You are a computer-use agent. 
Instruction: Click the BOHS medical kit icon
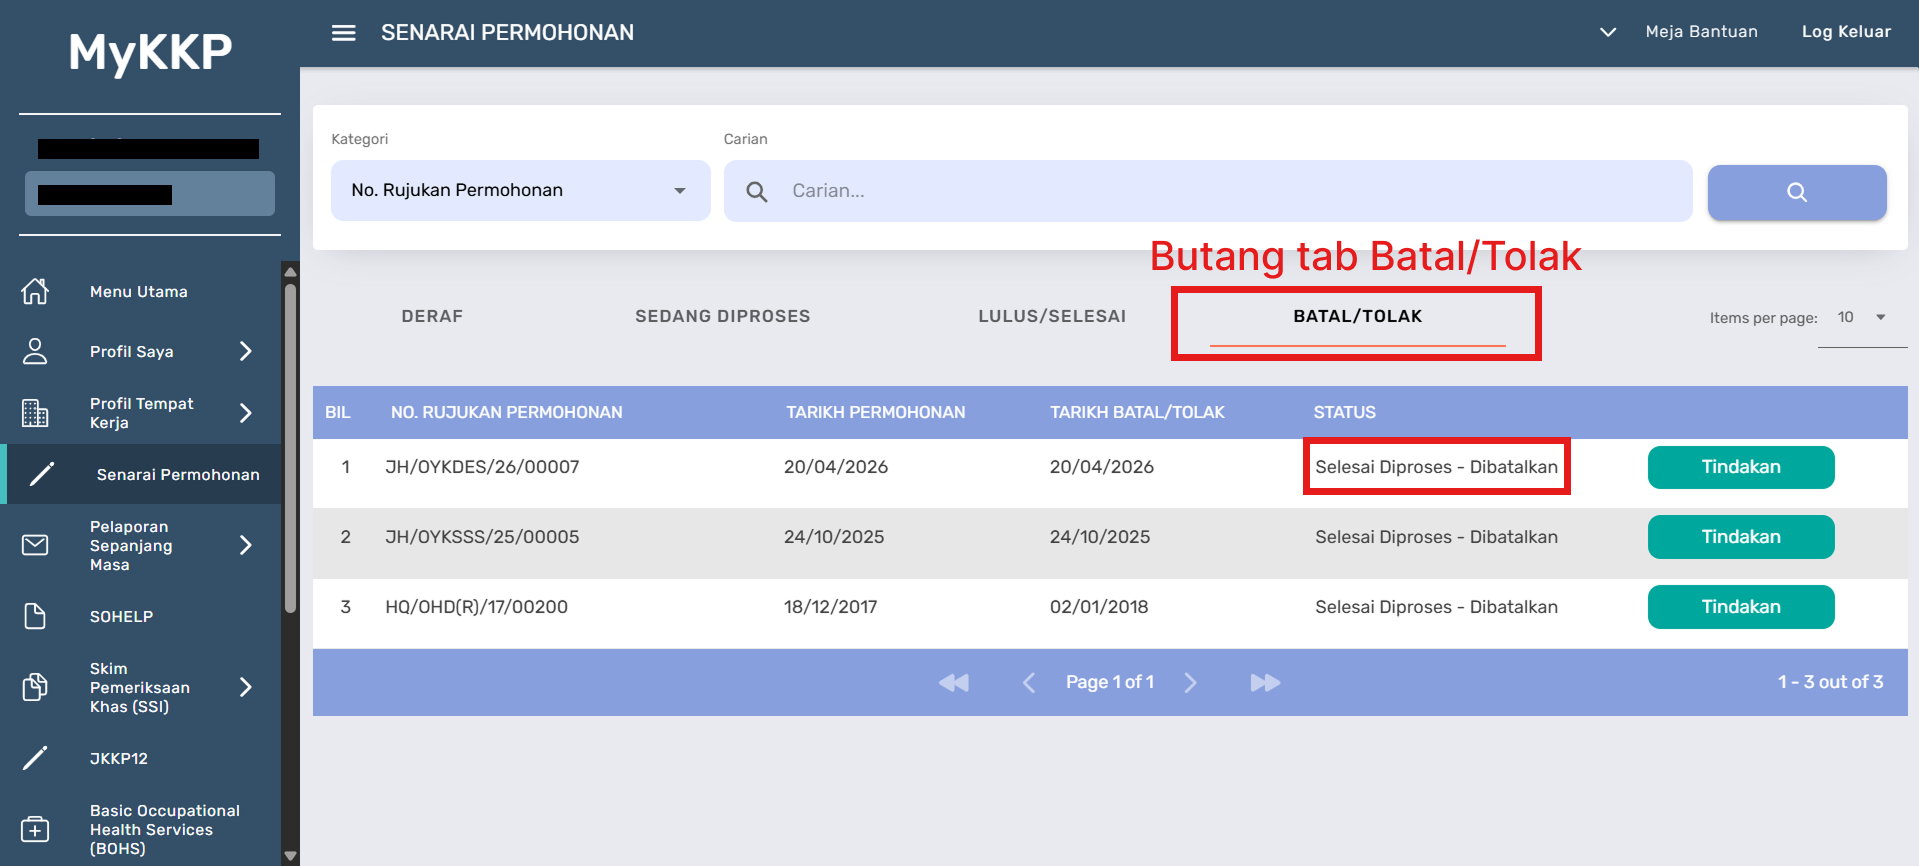(x=35, y=829)
